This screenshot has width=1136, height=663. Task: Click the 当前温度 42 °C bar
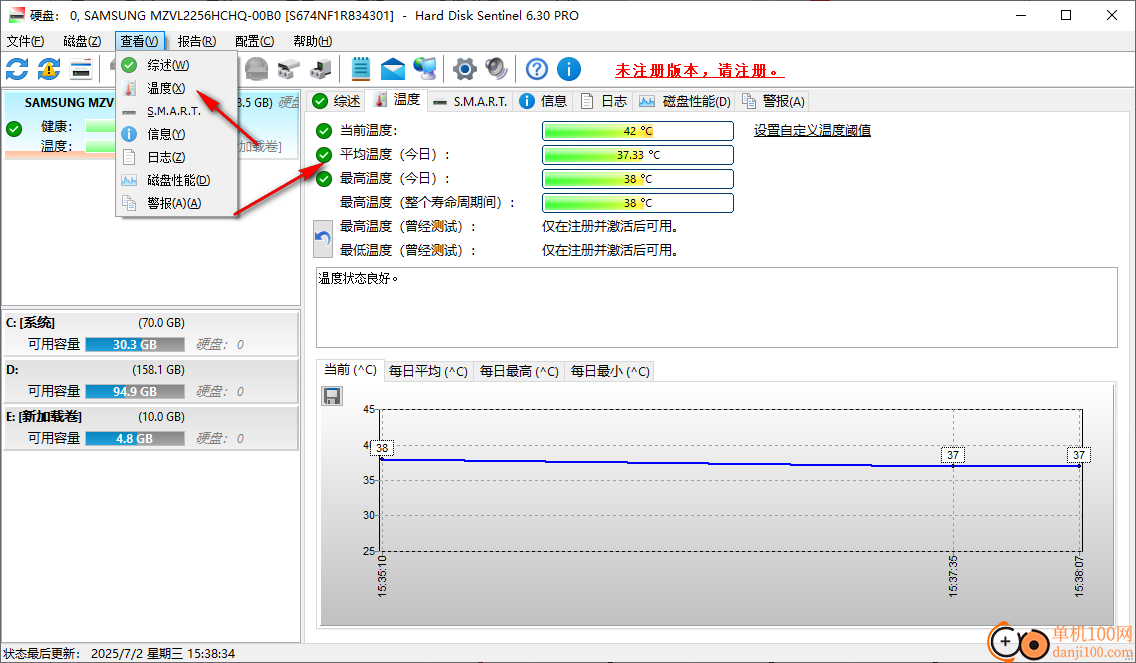pyautogui.click(x=638, y=131)
